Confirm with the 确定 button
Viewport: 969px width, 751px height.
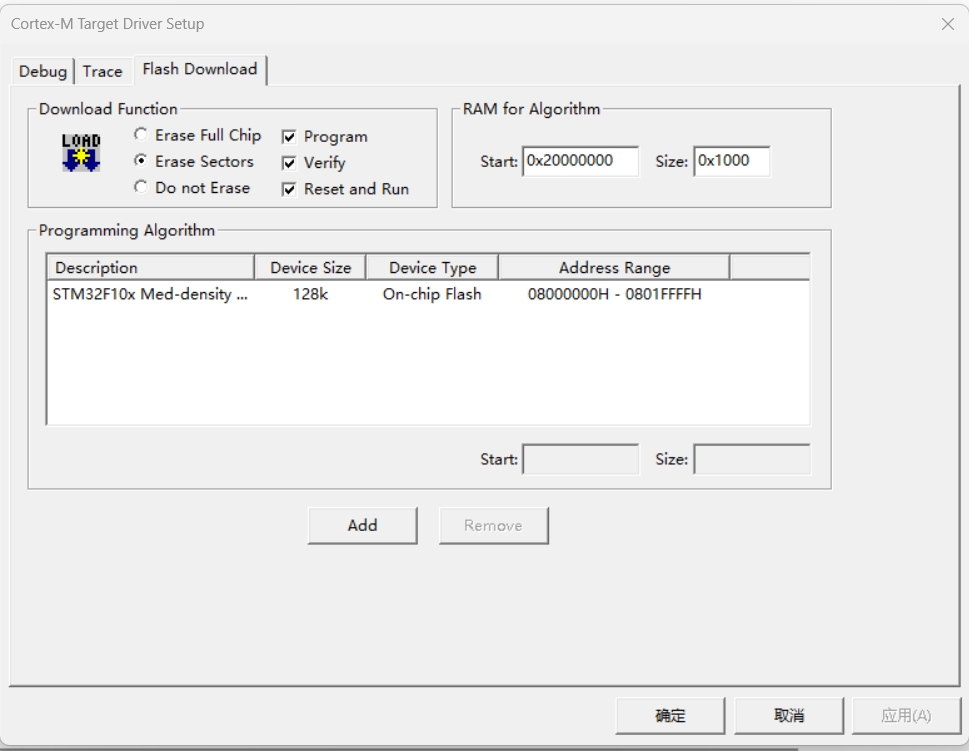(x=670, y=716)
